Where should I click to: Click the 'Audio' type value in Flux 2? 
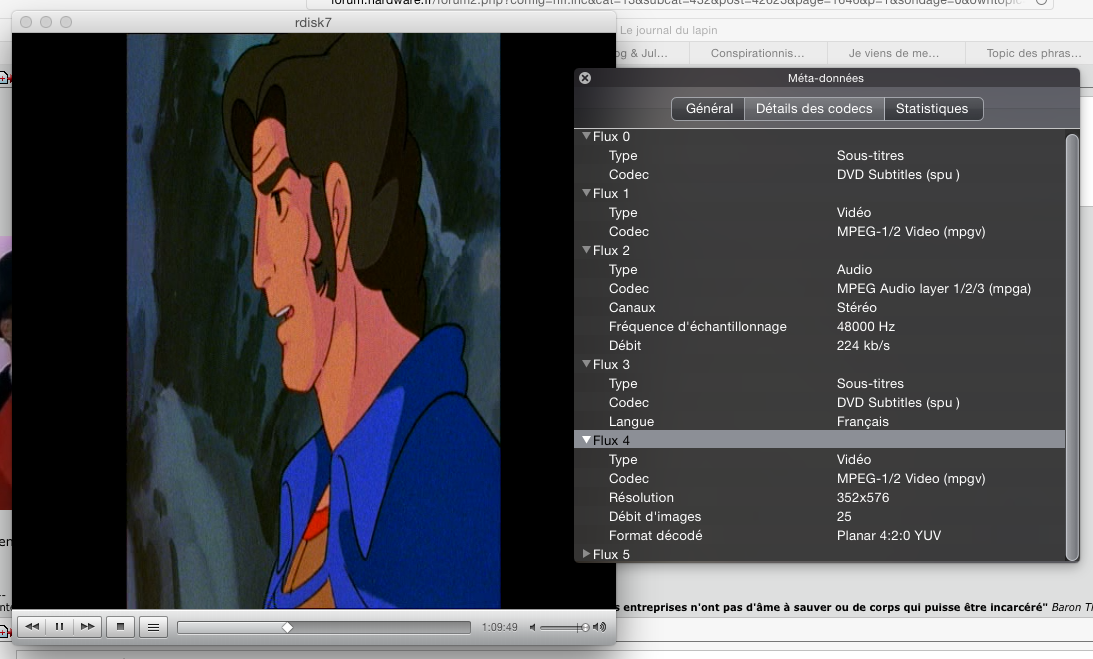pos(855,269)
